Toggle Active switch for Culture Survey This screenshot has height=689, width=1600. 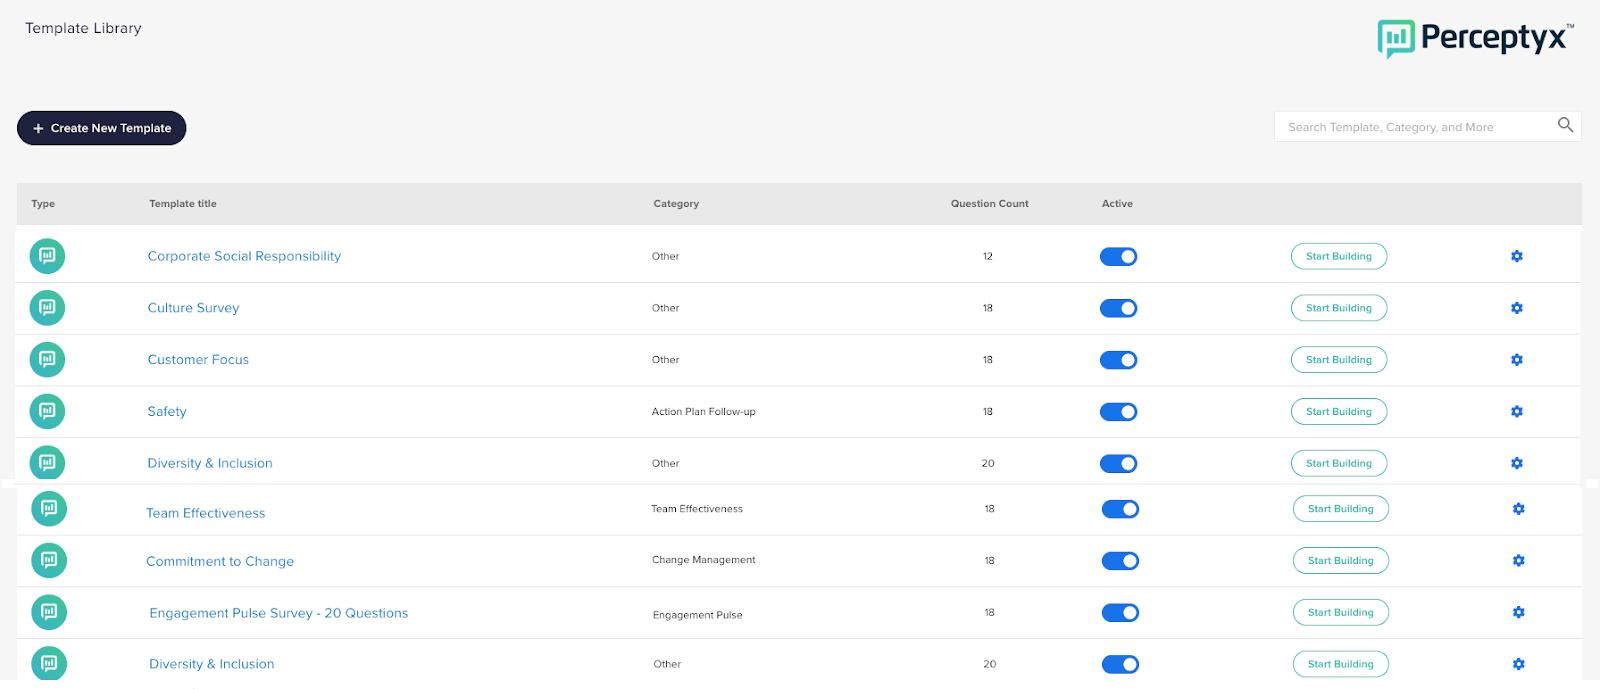(1119, 308)
